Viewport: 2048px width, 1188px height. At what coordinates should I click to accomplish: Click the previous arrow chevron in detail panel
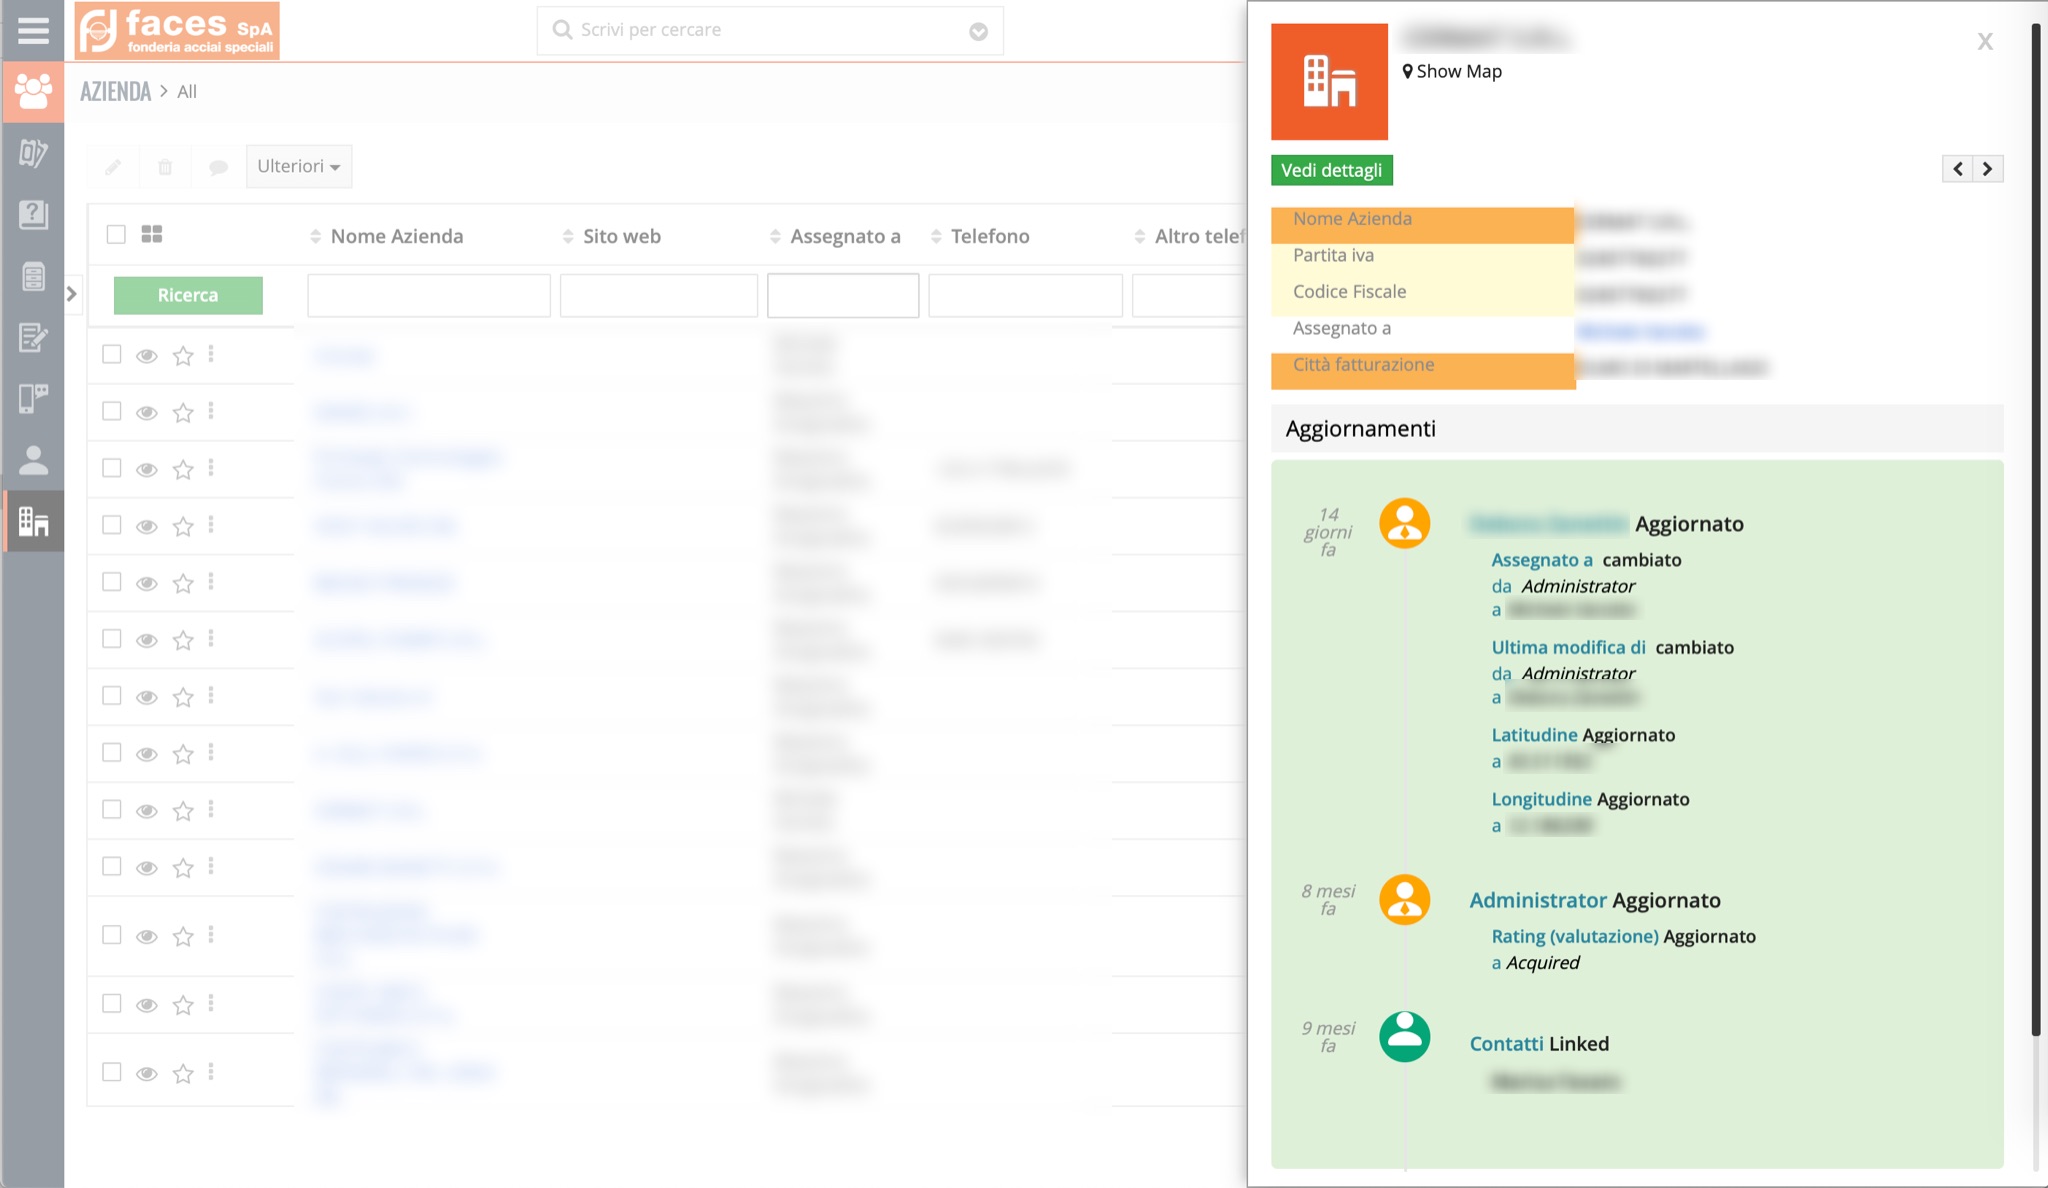pyautogui.click(x=1956, y=168)
